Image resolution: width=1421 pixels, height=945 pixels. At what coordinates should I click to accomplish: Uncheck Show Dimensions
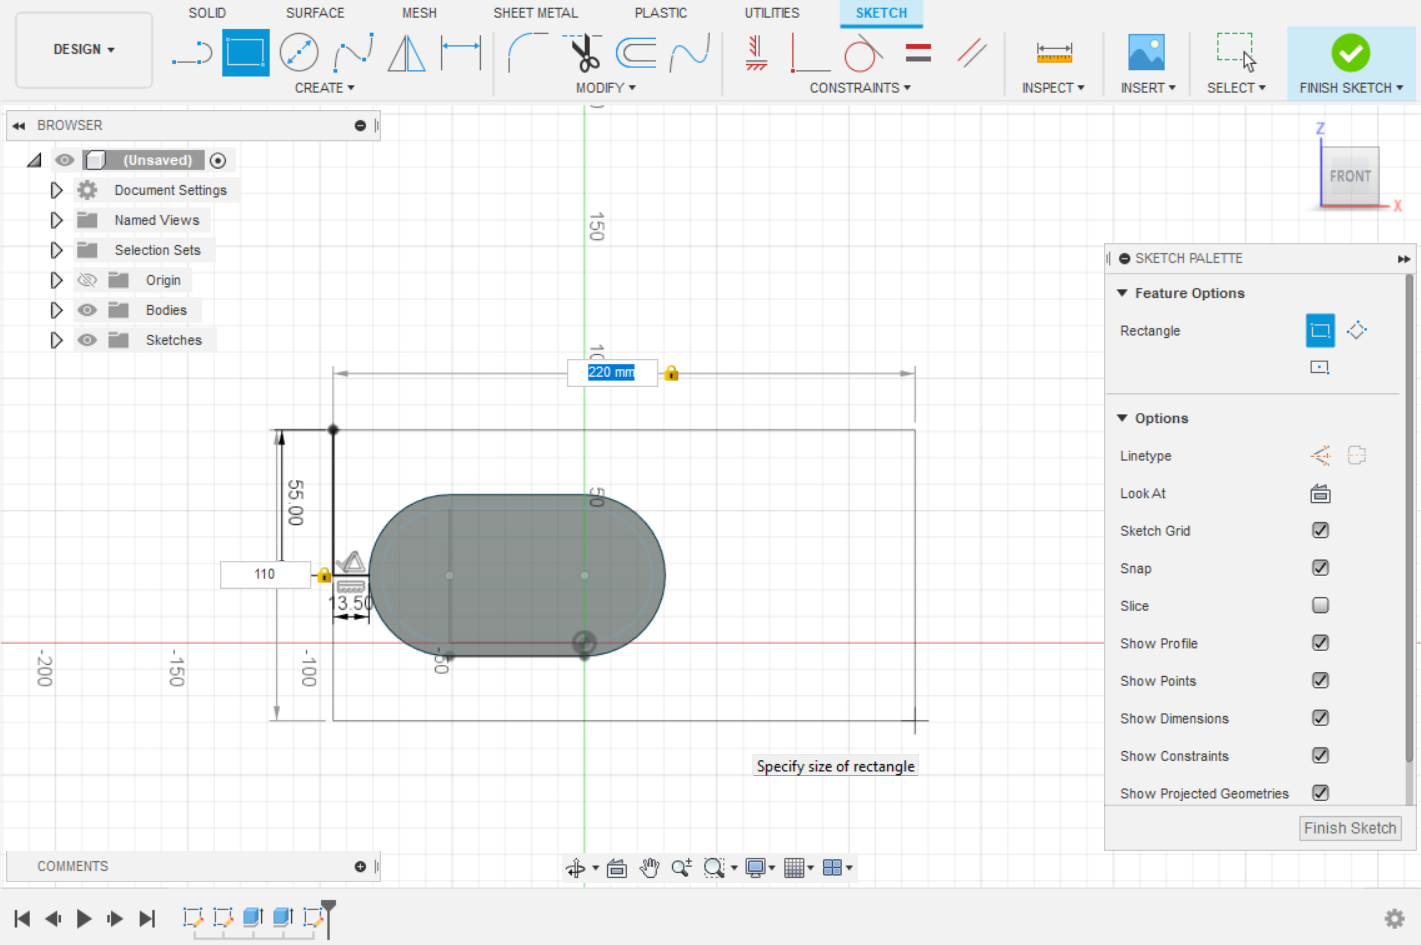click(1320, 718)
